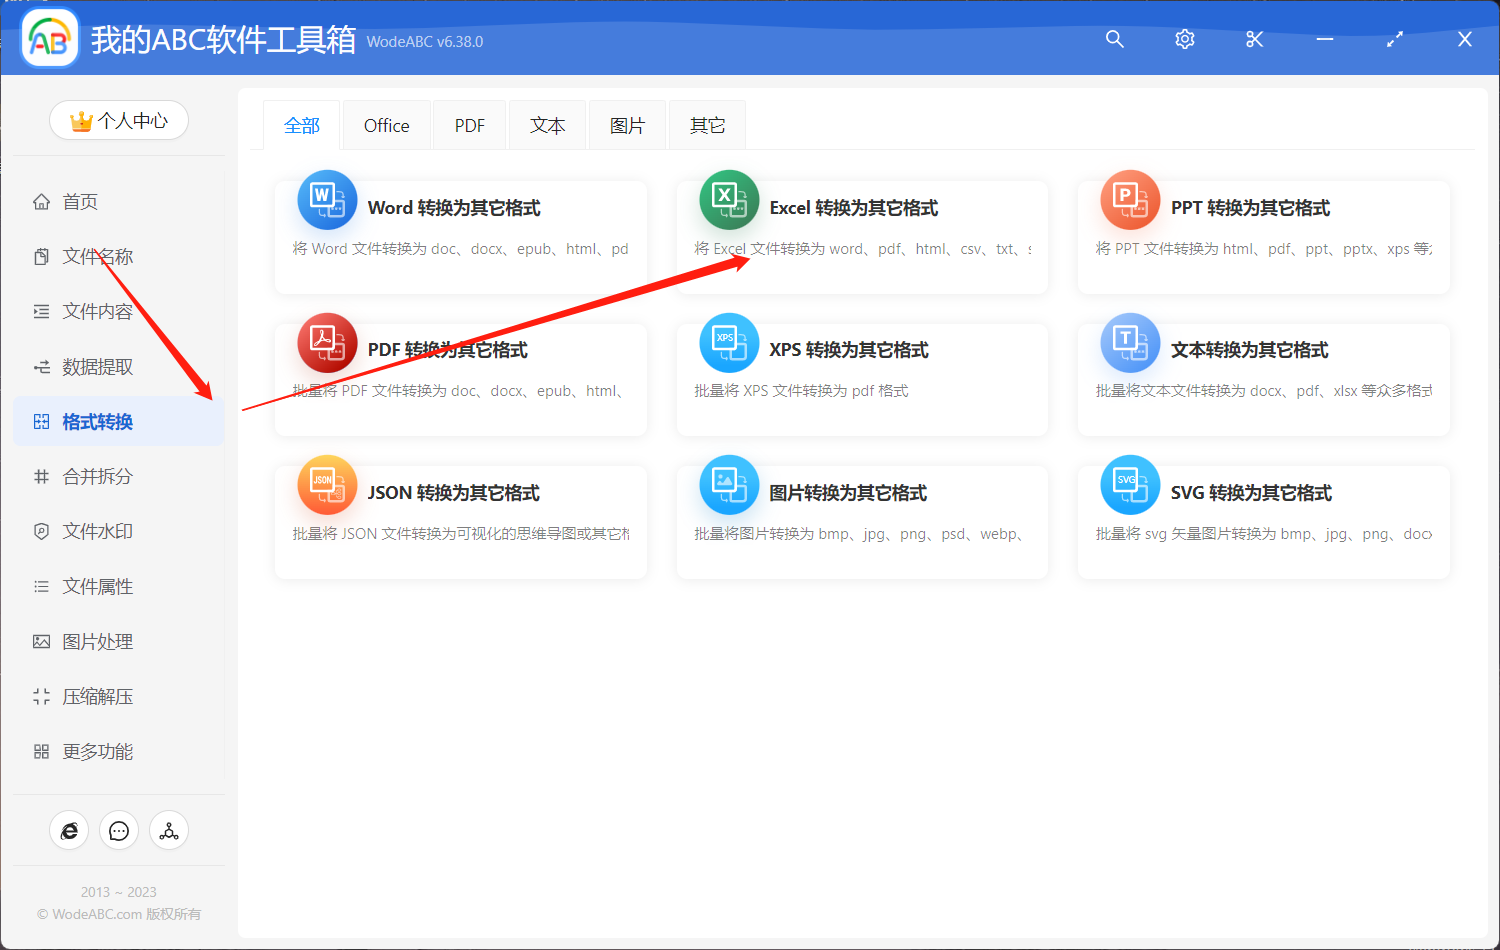The image size is (1500, 950).
Task: Click the scissors screenshot icon in title bar
Action: 1254,39
